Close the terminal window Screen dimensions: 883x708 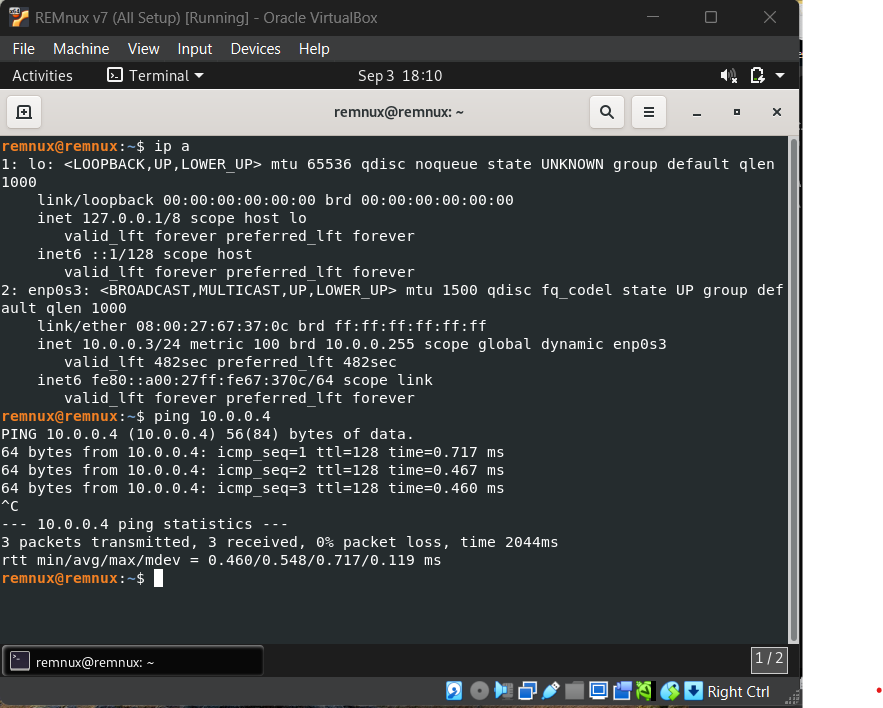pyautogui.click(x=777, y=112)
